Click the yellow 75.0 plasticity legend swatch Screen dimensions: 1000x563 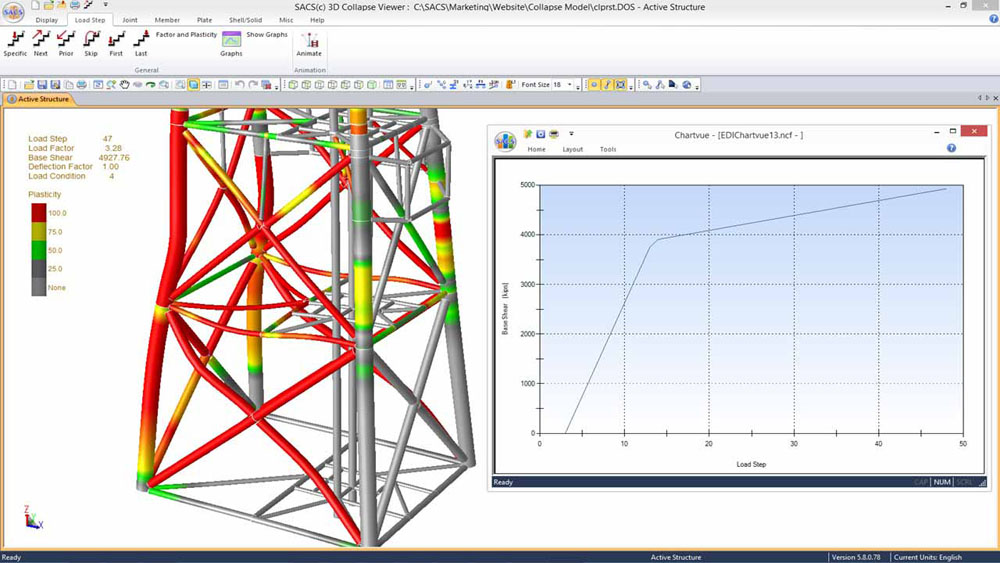click(39, 231)
